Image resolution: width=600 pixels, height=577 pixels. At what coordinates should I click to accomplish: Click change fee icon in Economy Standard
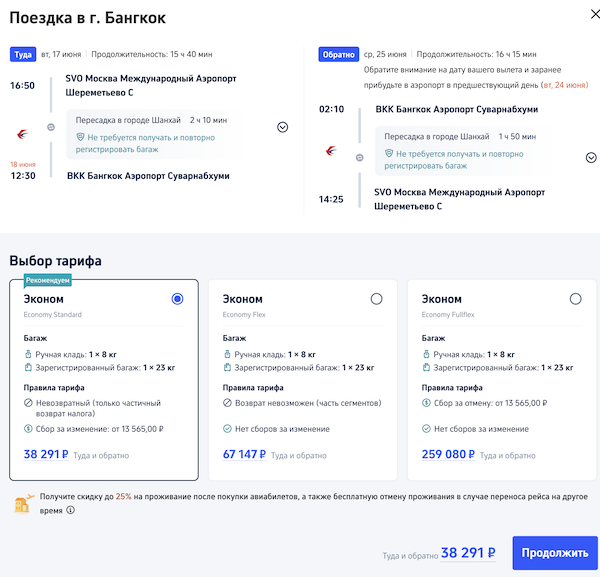28,429
